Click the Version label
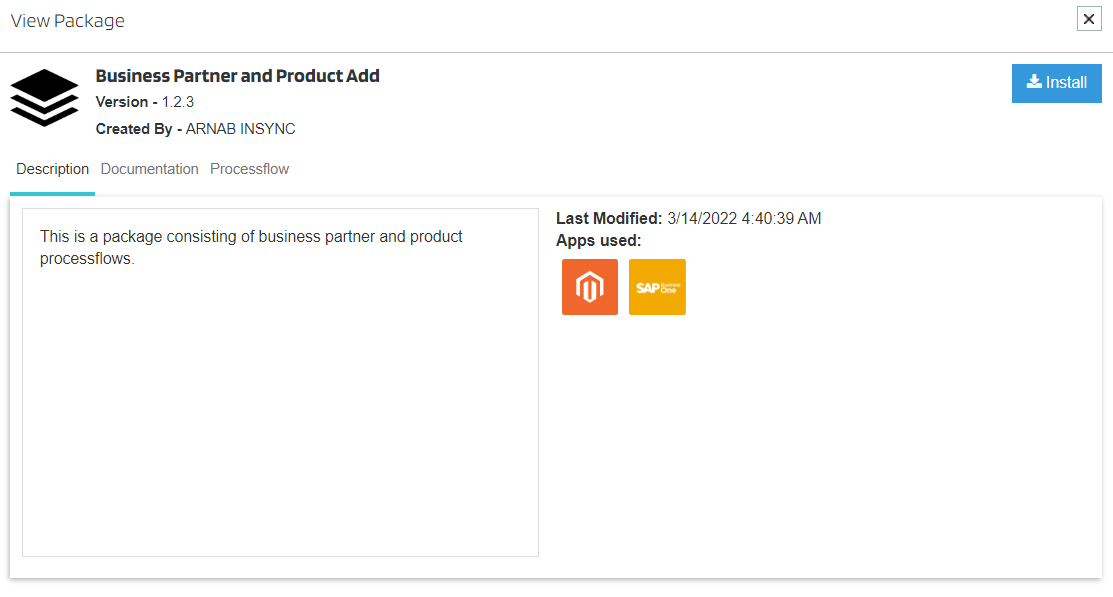 (x=121, y=102)
